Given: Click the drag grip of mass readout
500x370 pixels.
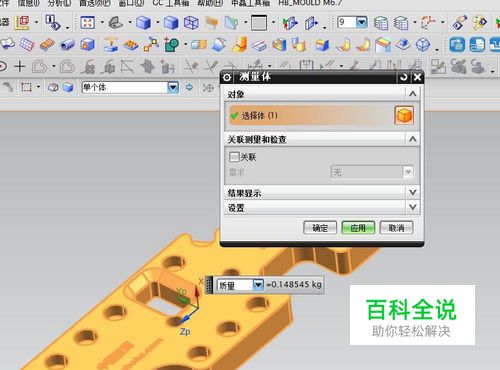Looking at the screenshot, I should 209,285.
